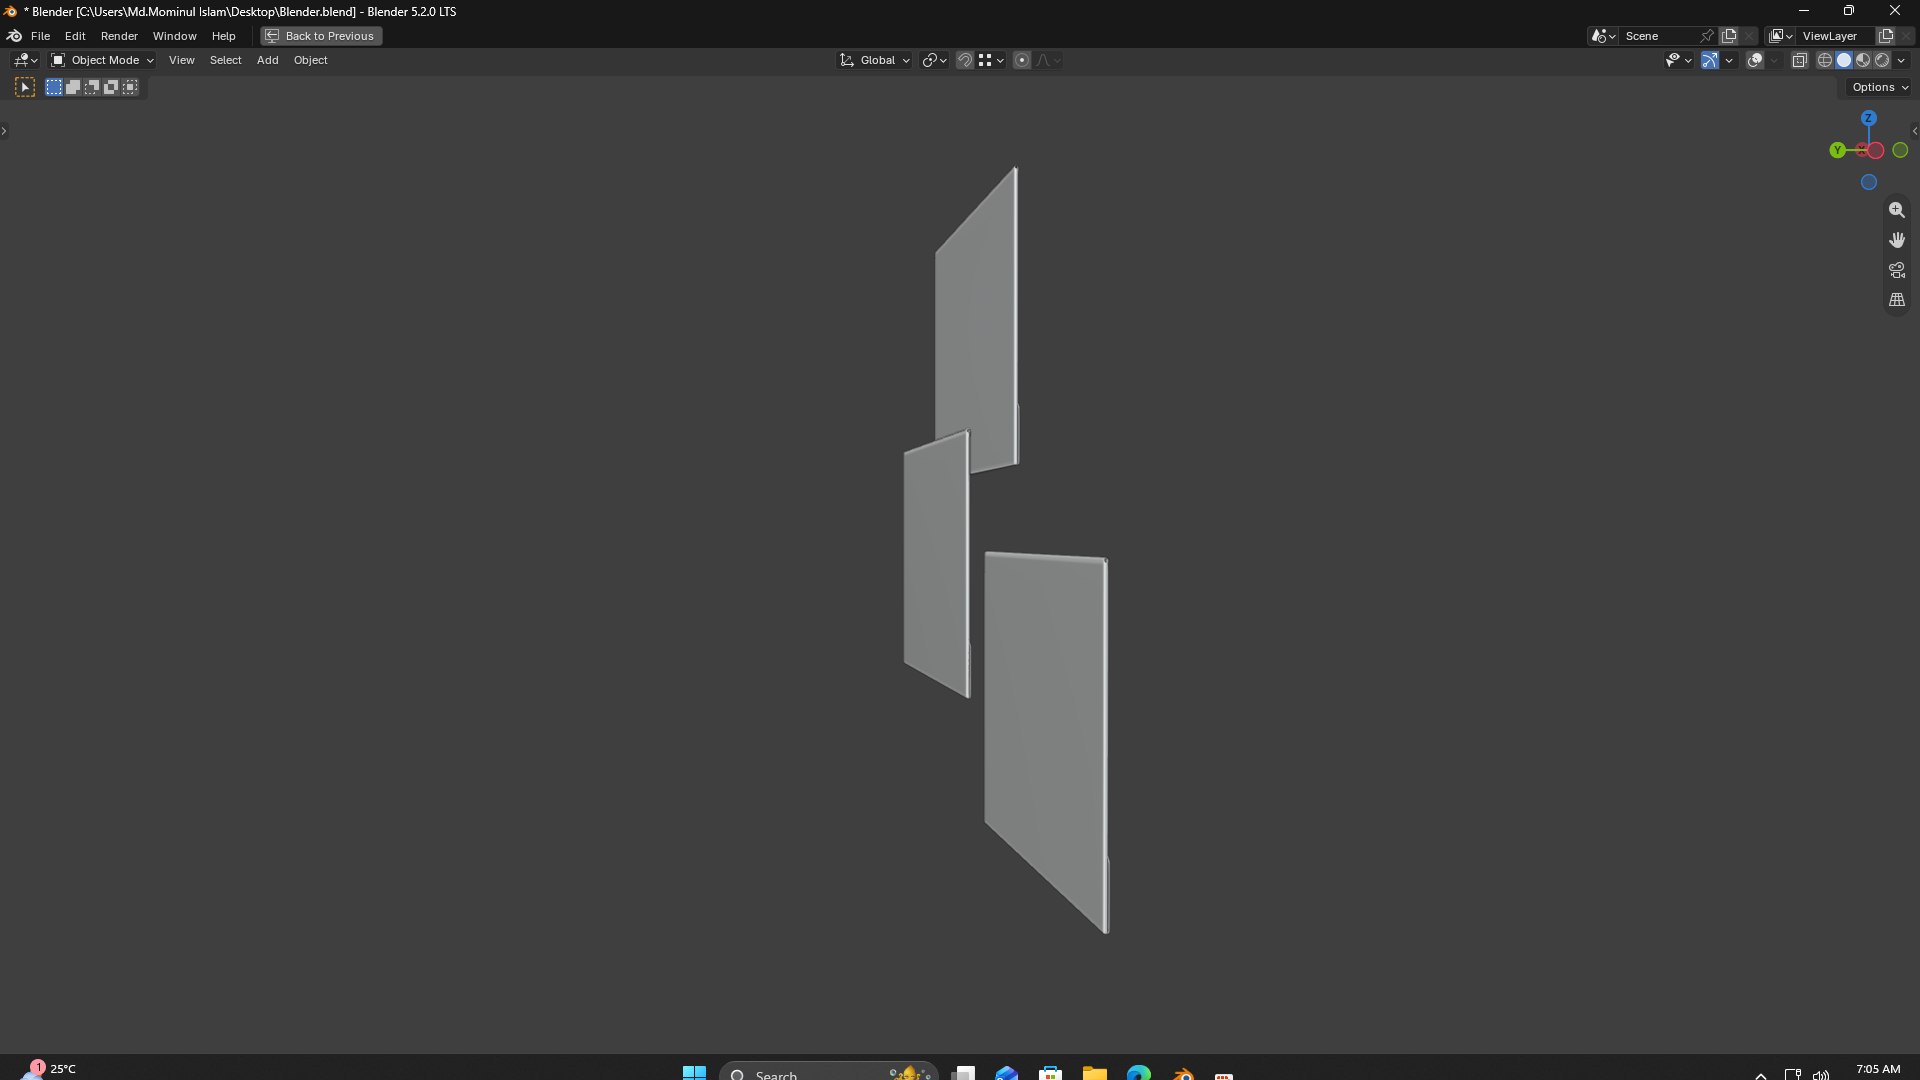1920x1080 pixels.
Task: Toggle viewport overlays button
Action: coord(1755,61)
